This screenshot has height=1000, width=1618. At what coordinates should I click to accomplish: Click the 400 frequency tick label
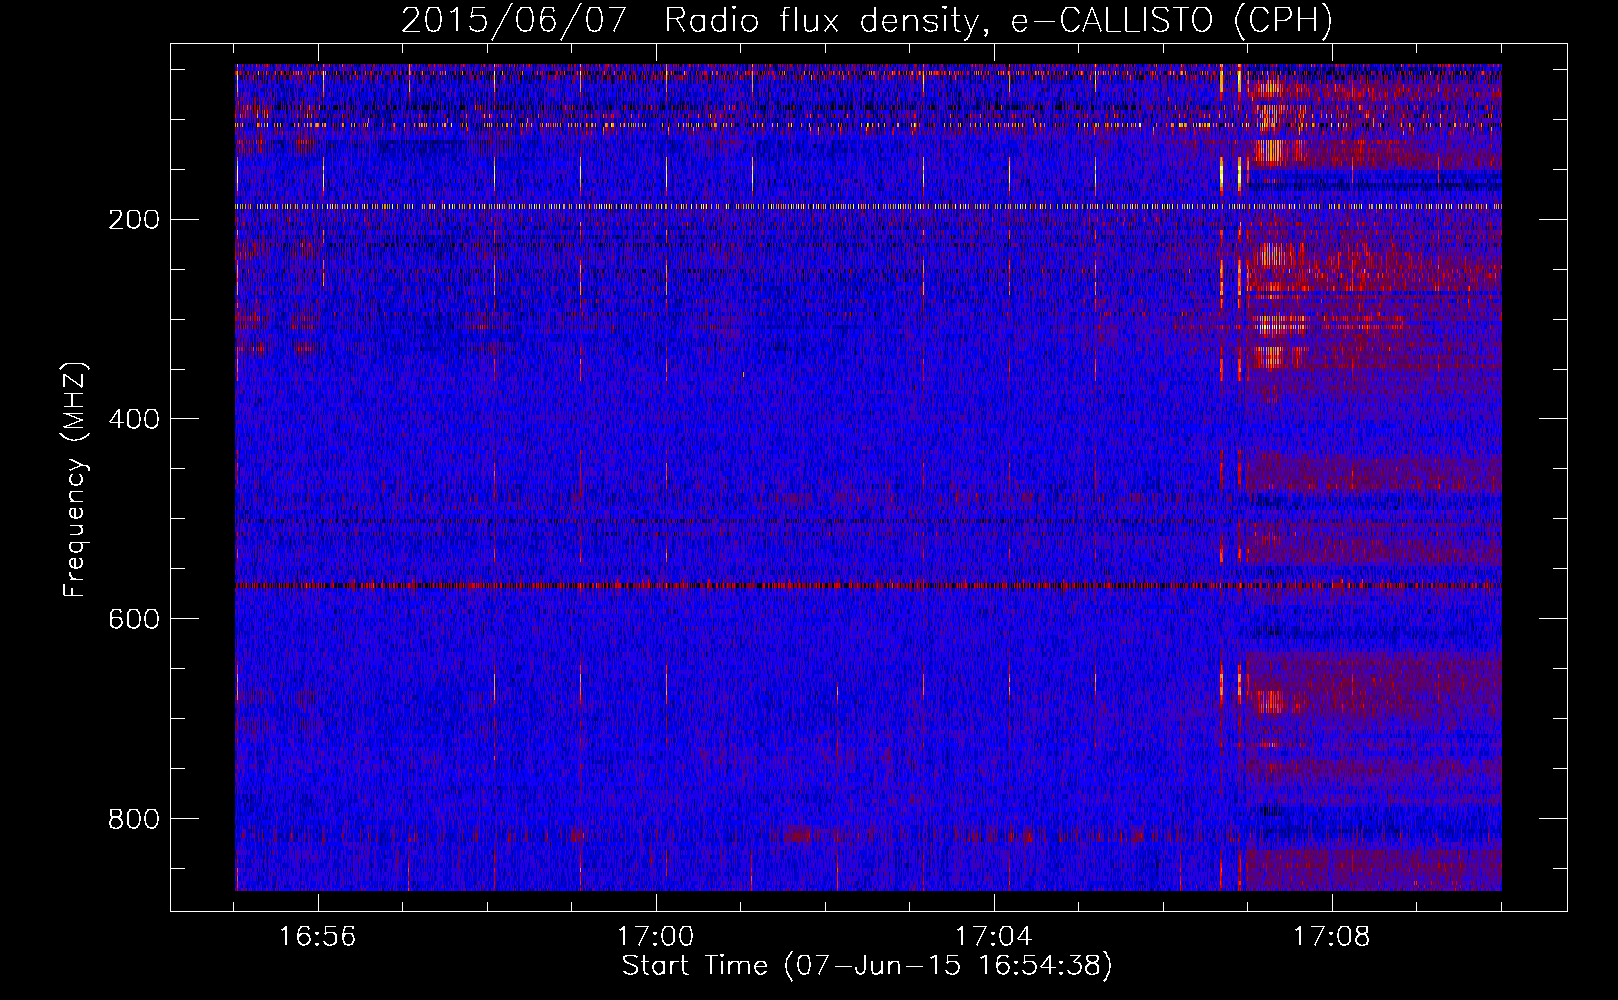pyautogui.click(x=133, y=420)
